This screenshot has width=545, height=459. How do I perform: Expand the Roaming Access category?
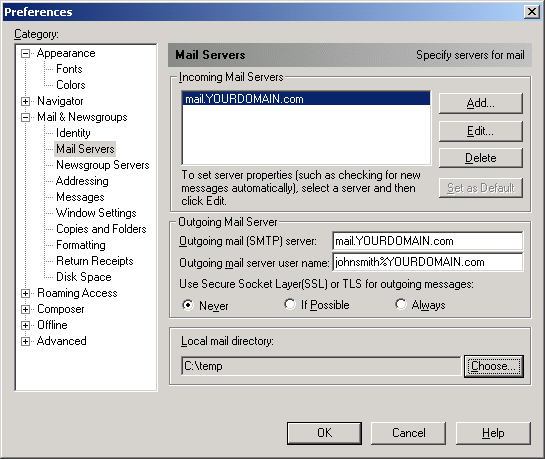point(25,294)
